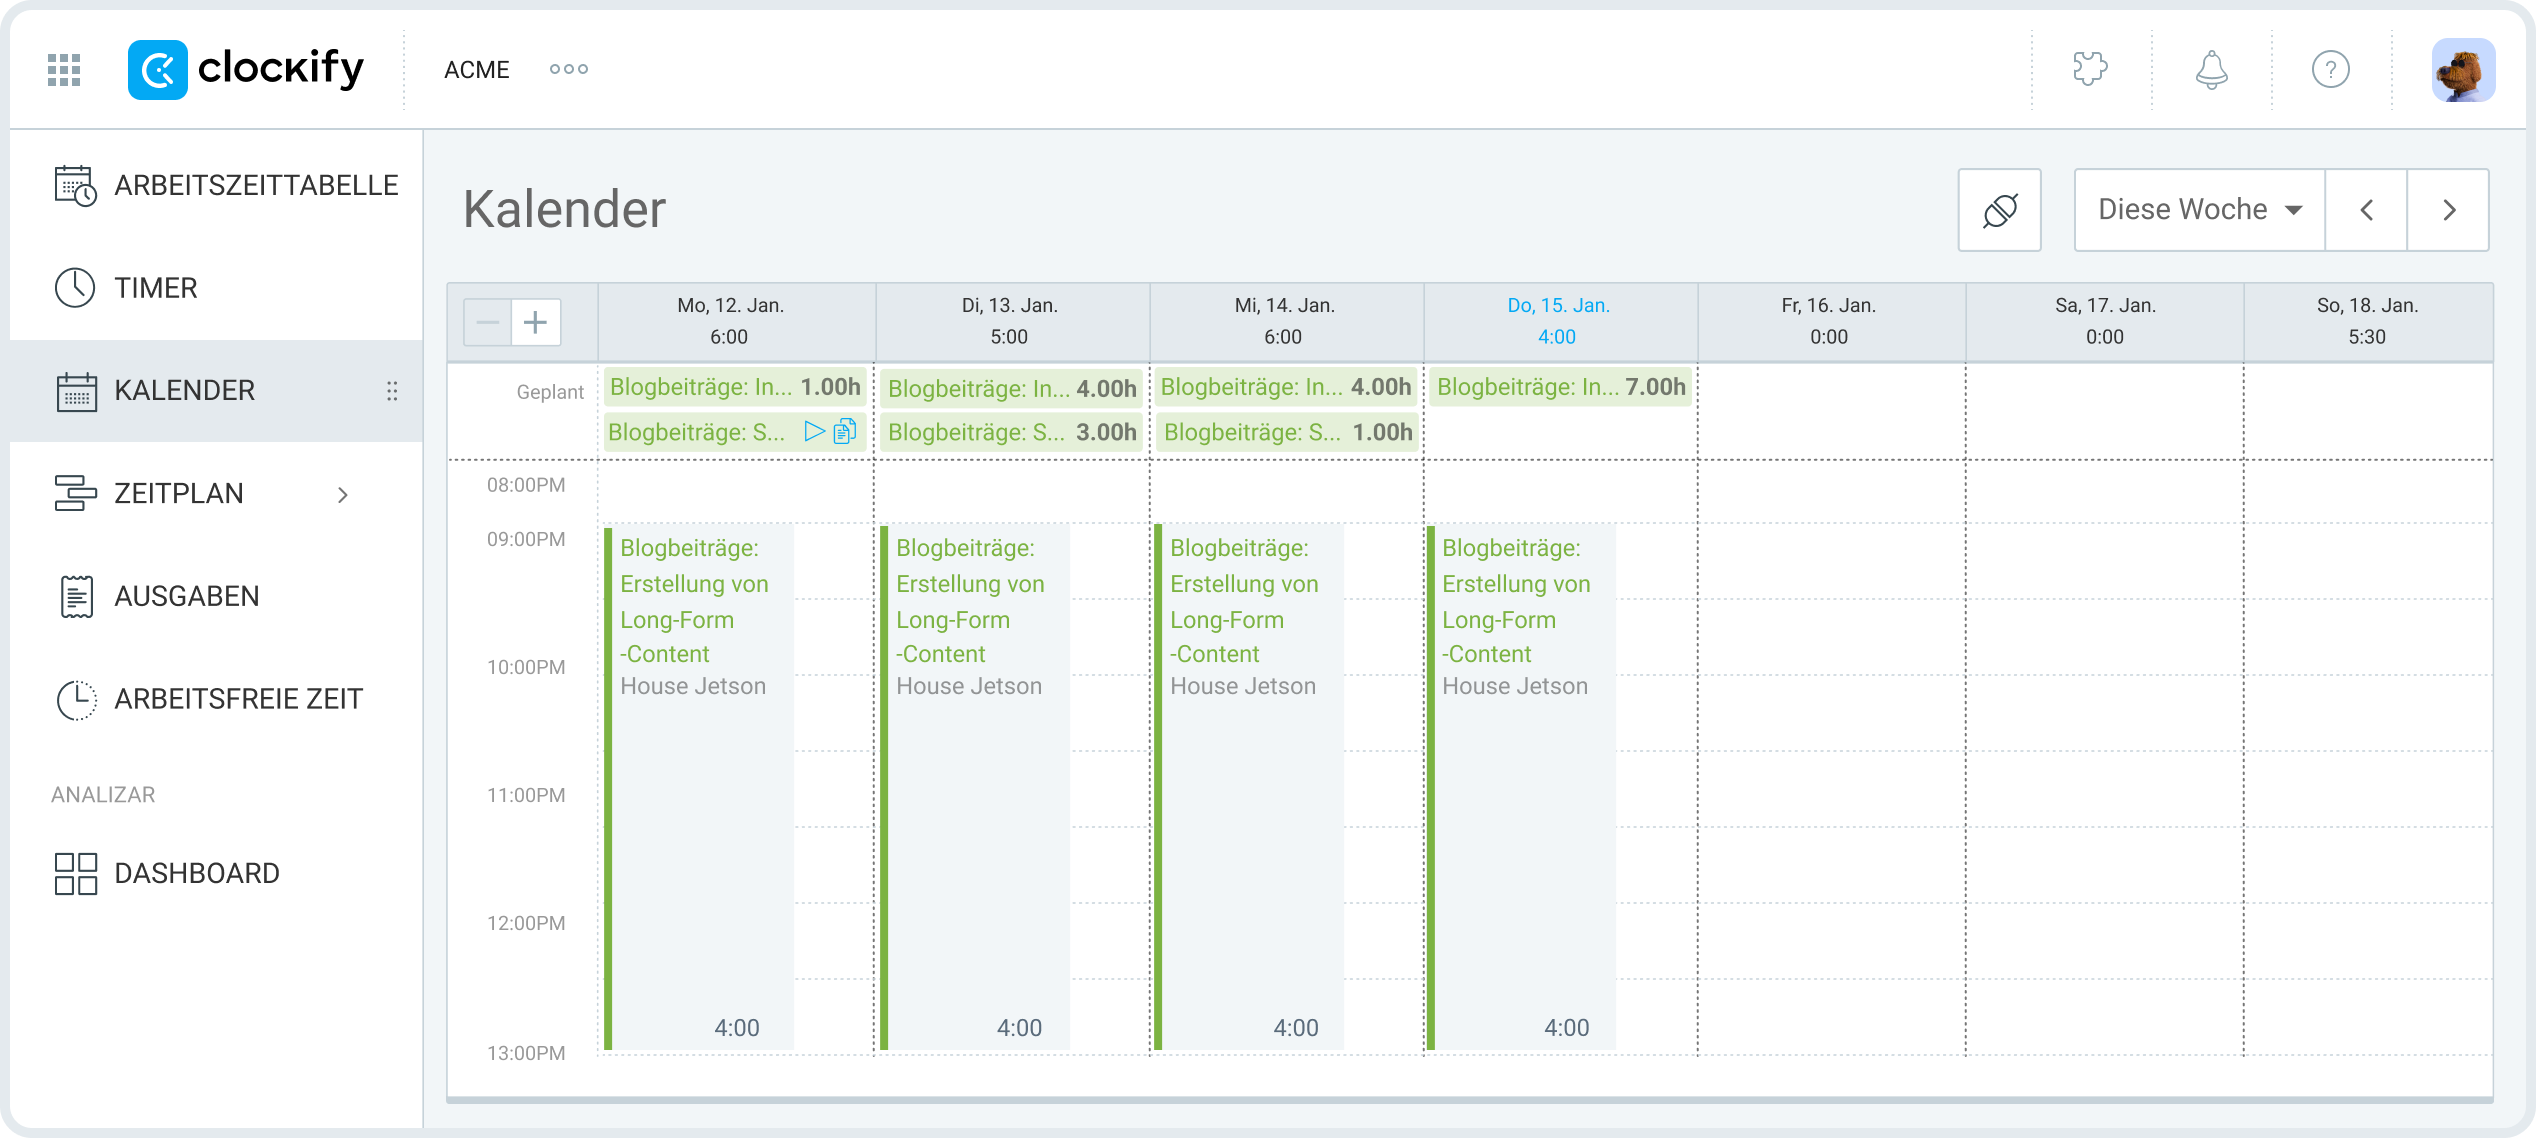Copy Monday's planned entry with the copy icon

coord(845,432)
